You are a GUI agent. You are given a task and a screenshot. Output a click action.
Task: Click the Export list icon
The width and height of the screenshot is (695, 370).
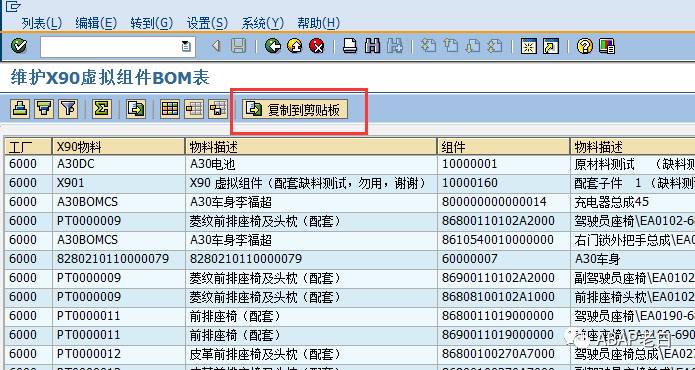[x=136, y=109]
